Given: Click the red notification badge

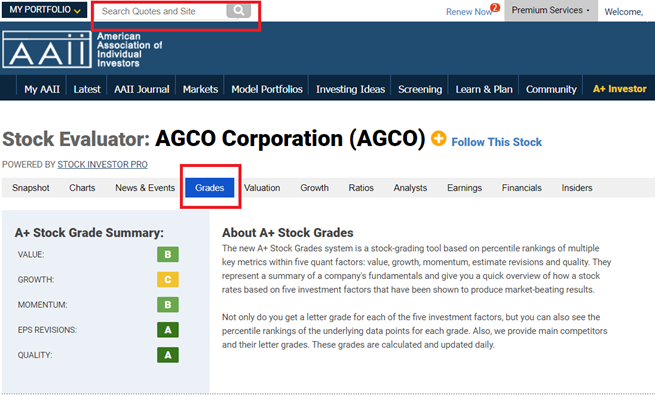Looking at the screenshot, I should [495, 7].
